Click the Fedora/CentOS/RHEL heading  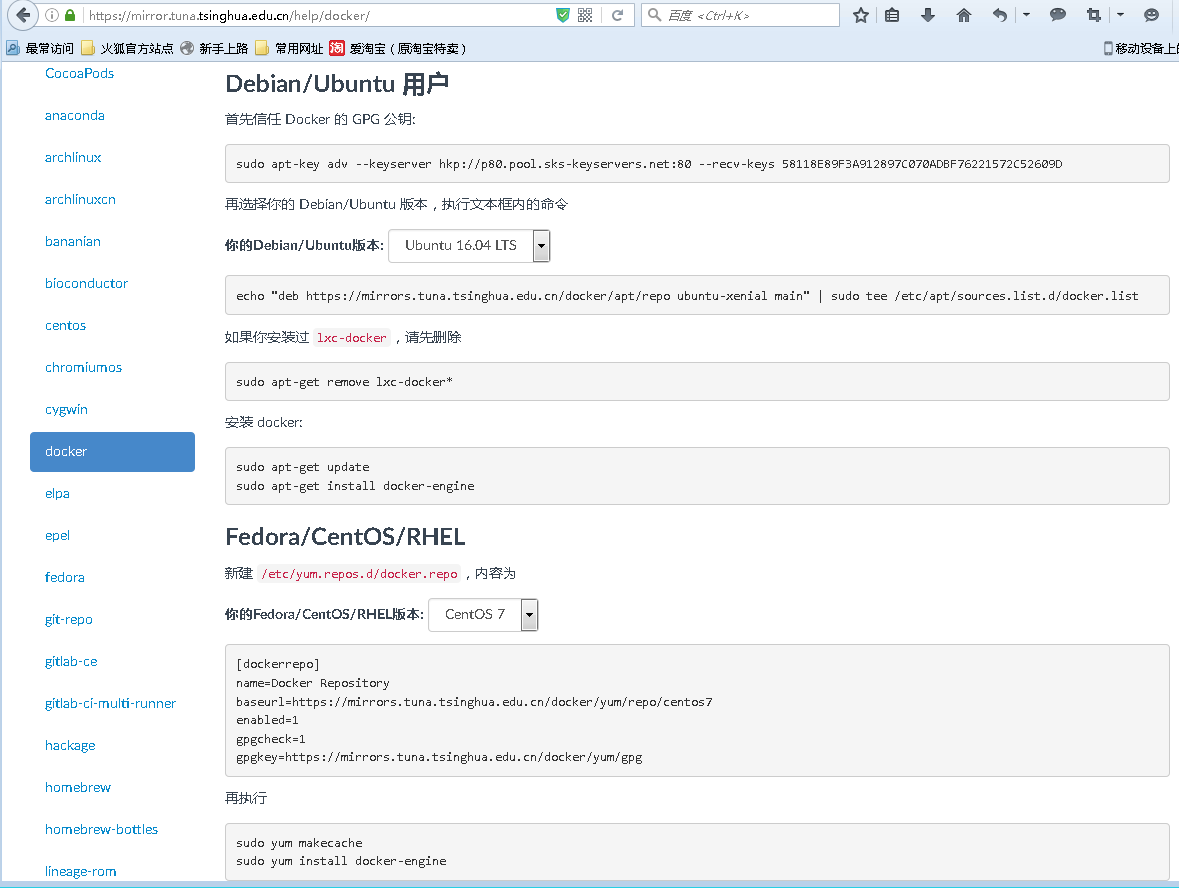pos(345,537)
